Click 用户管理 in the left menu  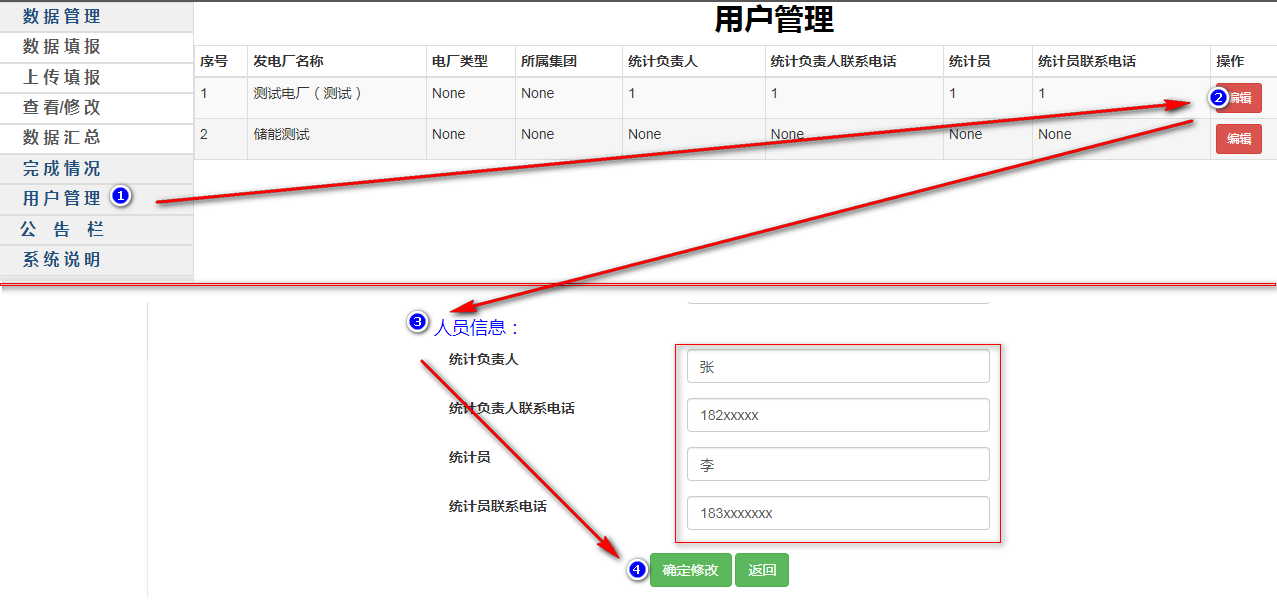pyautogui.click(x=62, y=198)
